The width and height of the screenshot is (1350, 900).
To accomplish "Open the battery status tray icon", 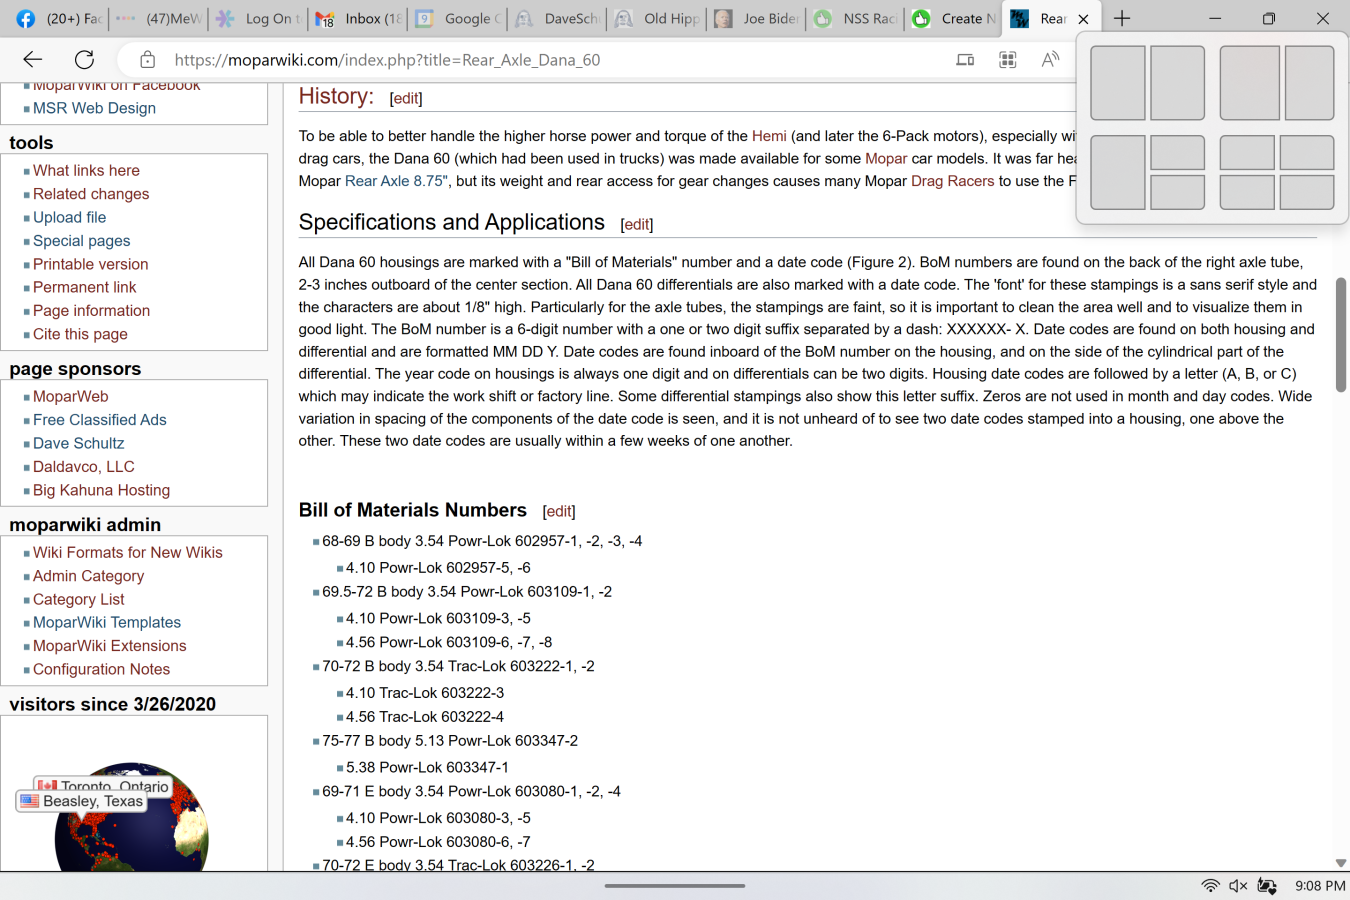I will pyautogui.click(x=1267, y=886).
